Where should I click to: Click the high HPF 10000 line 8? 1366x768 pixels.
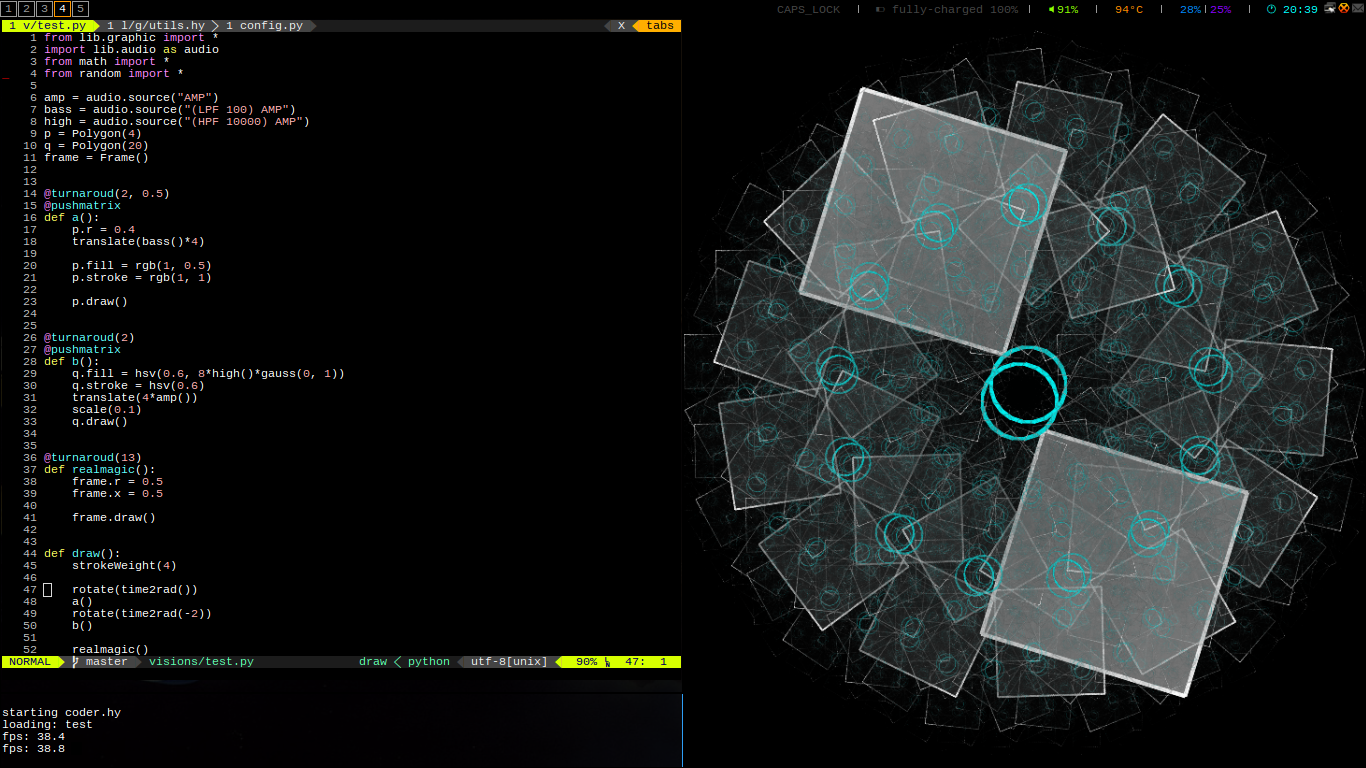click(177, 121)
